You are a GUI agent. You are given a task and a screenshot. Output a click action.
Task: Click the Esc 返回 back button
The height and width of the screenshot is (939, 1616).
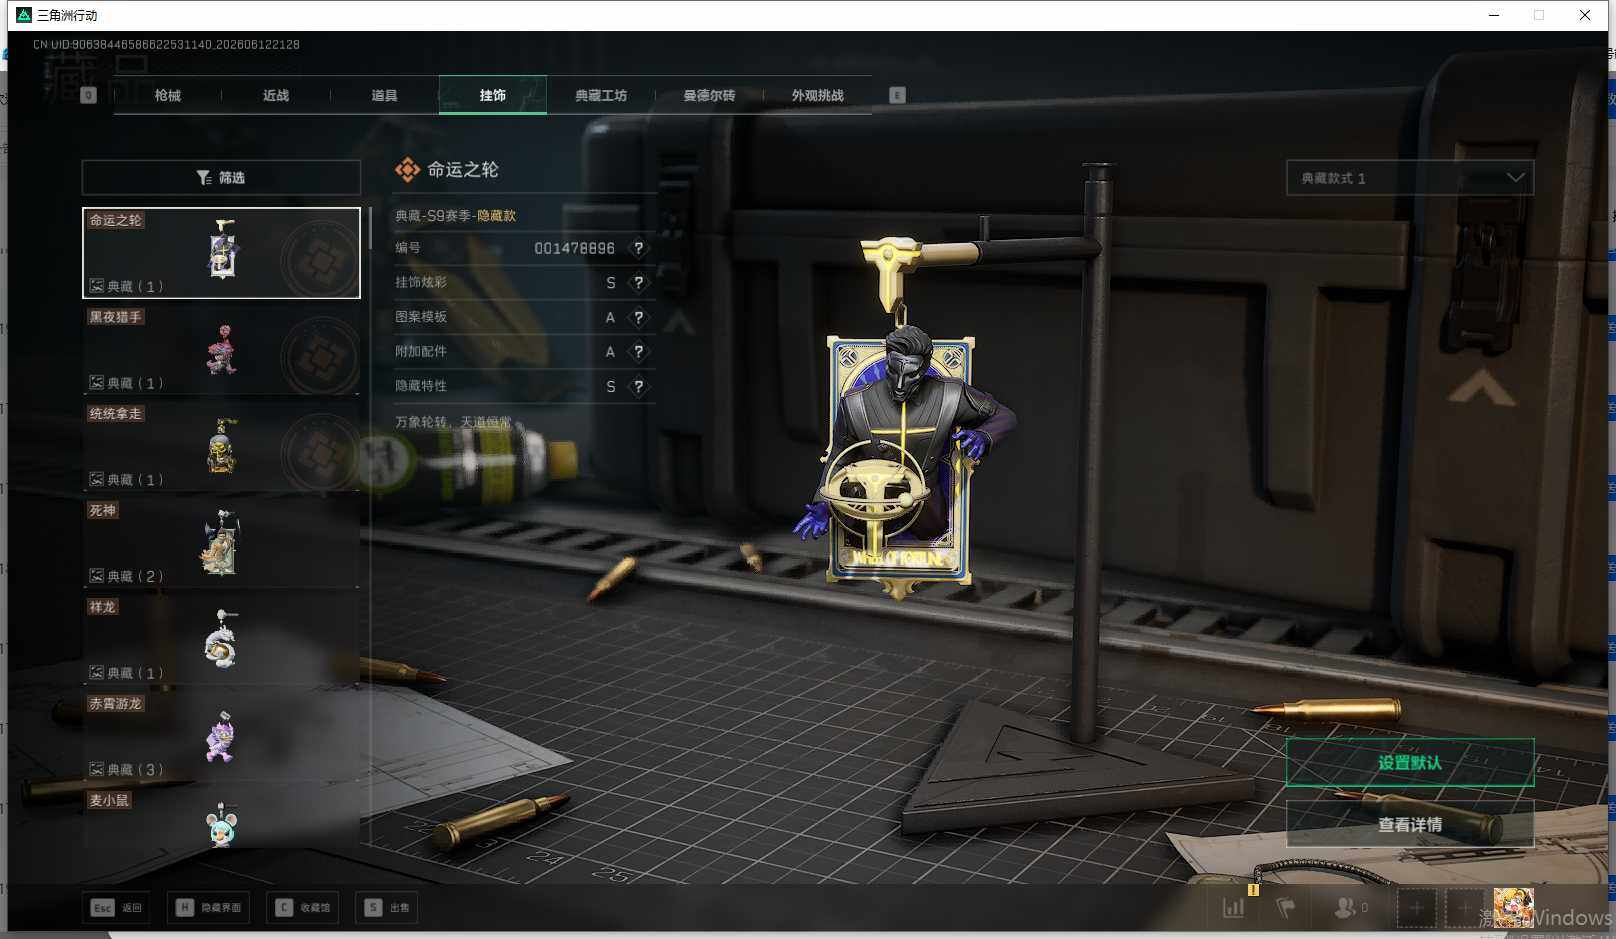pyautogui.click(x=117, y=908)
